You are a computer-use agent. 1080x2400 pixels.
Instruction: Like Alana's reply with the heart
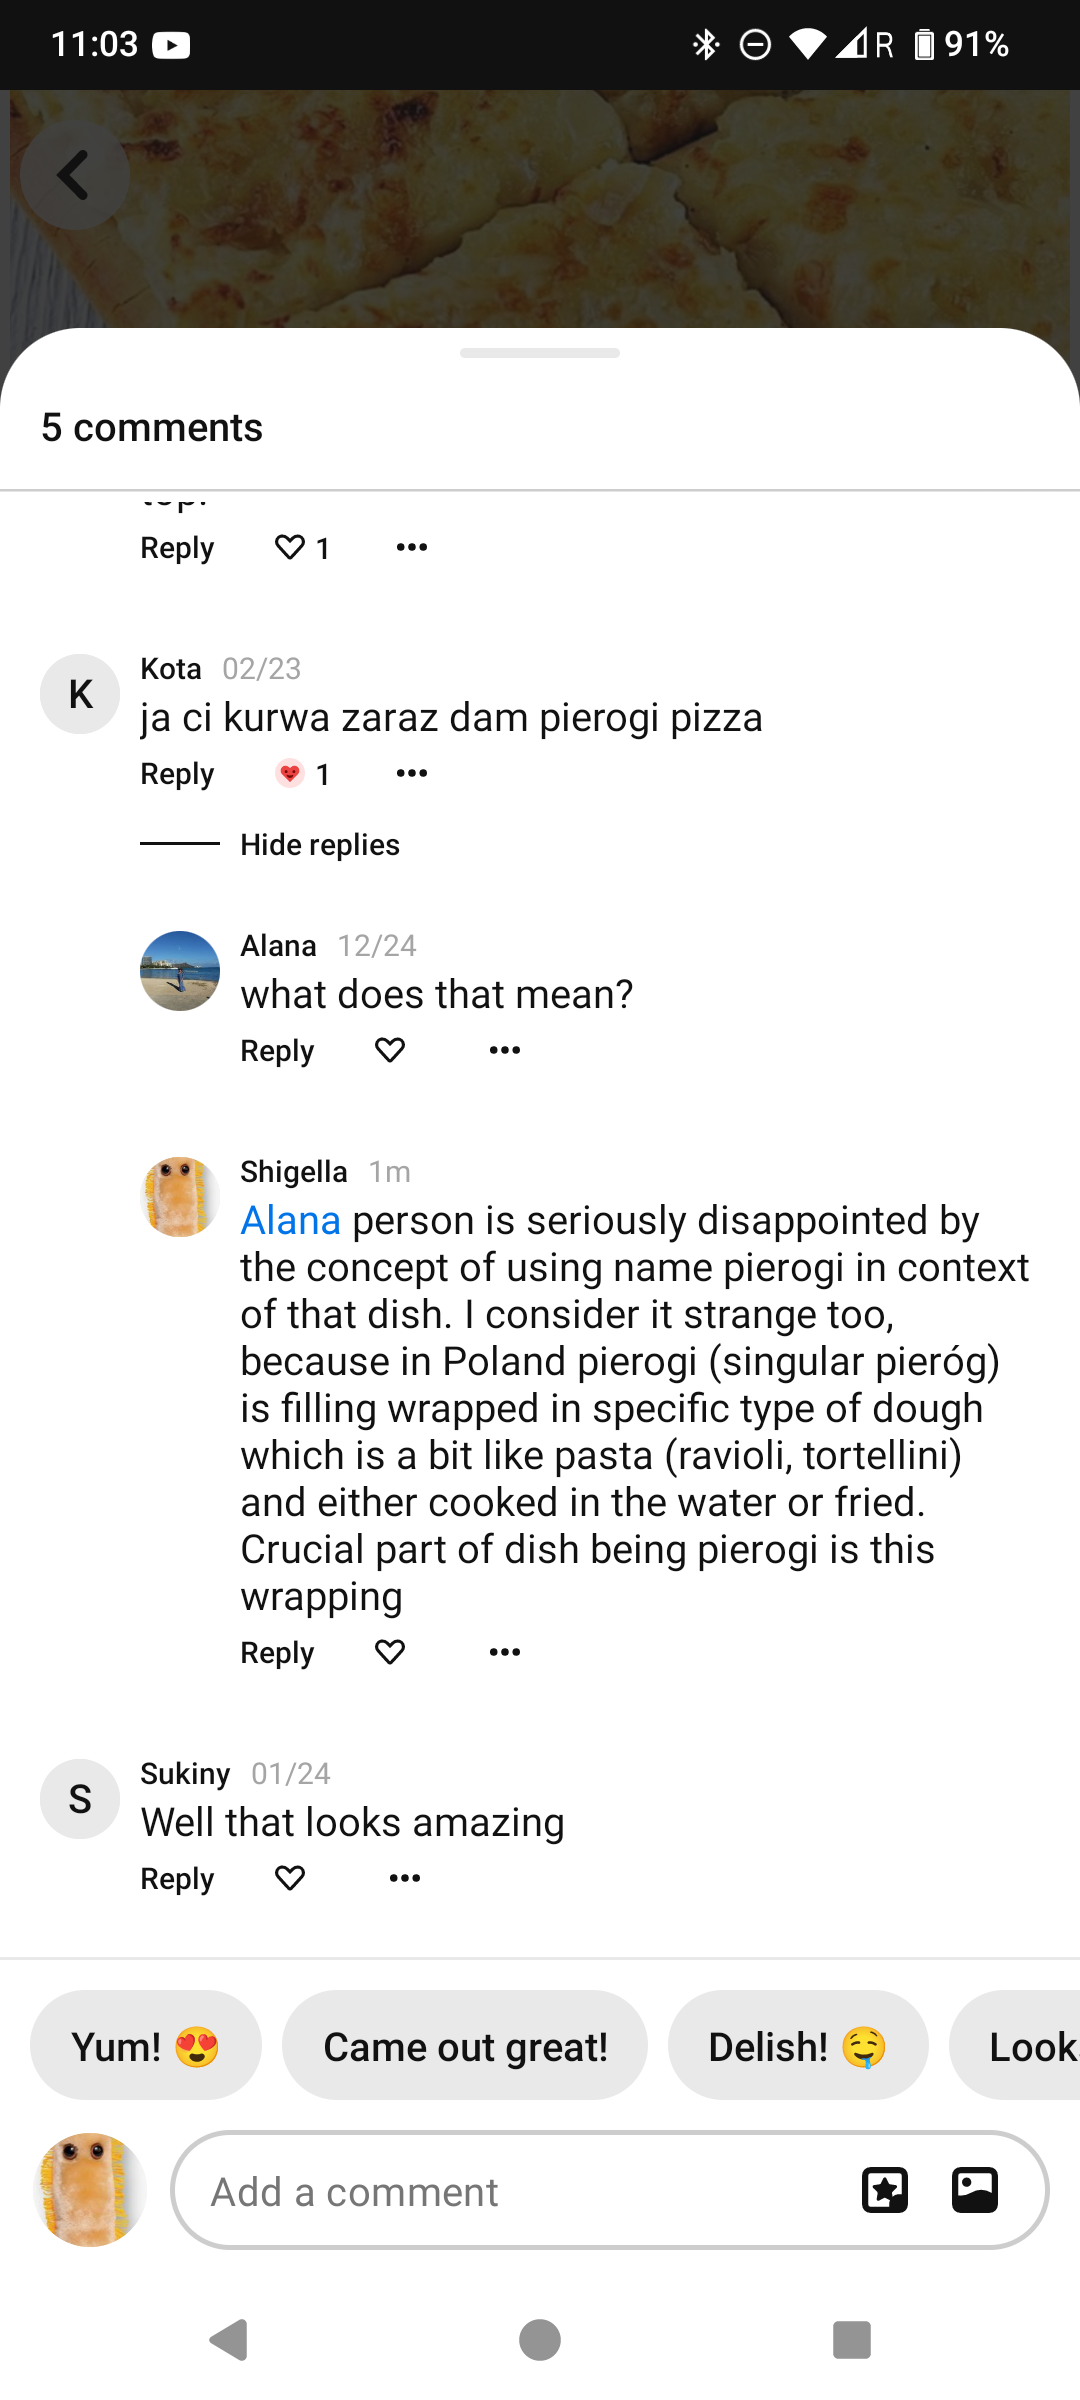click(x=390, y=1050)
